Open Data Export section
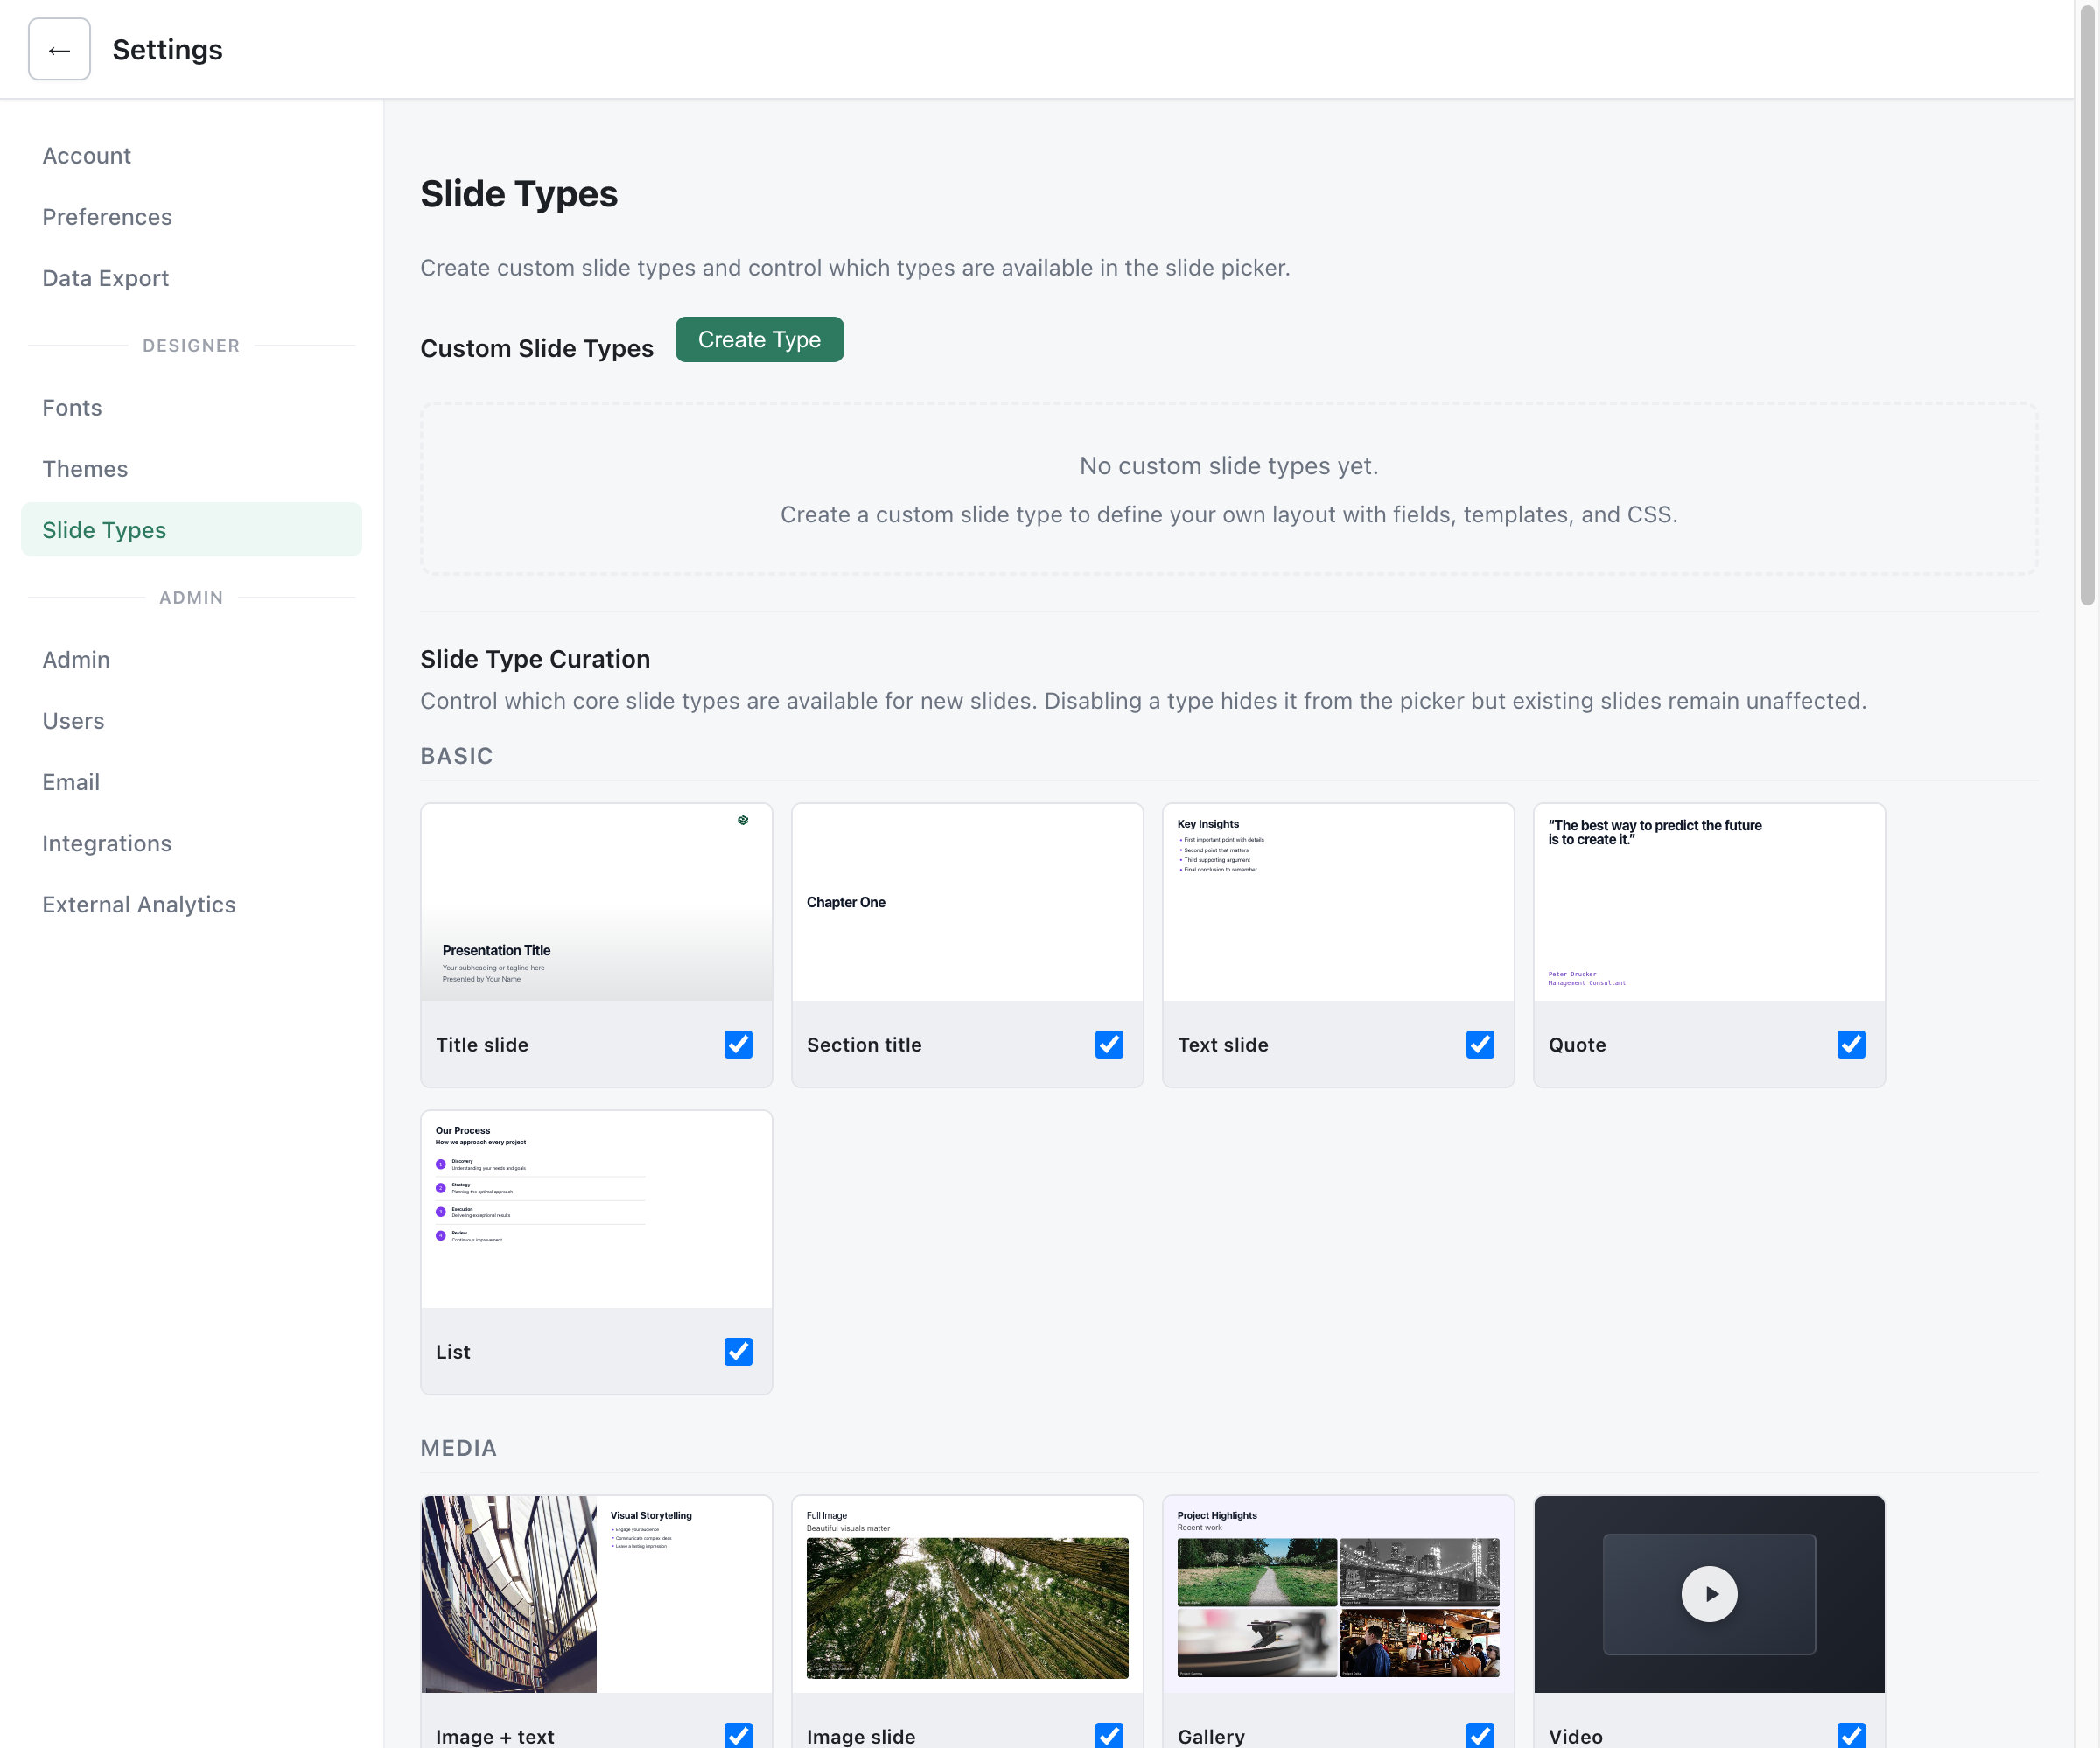 click(x=191, y=278)
